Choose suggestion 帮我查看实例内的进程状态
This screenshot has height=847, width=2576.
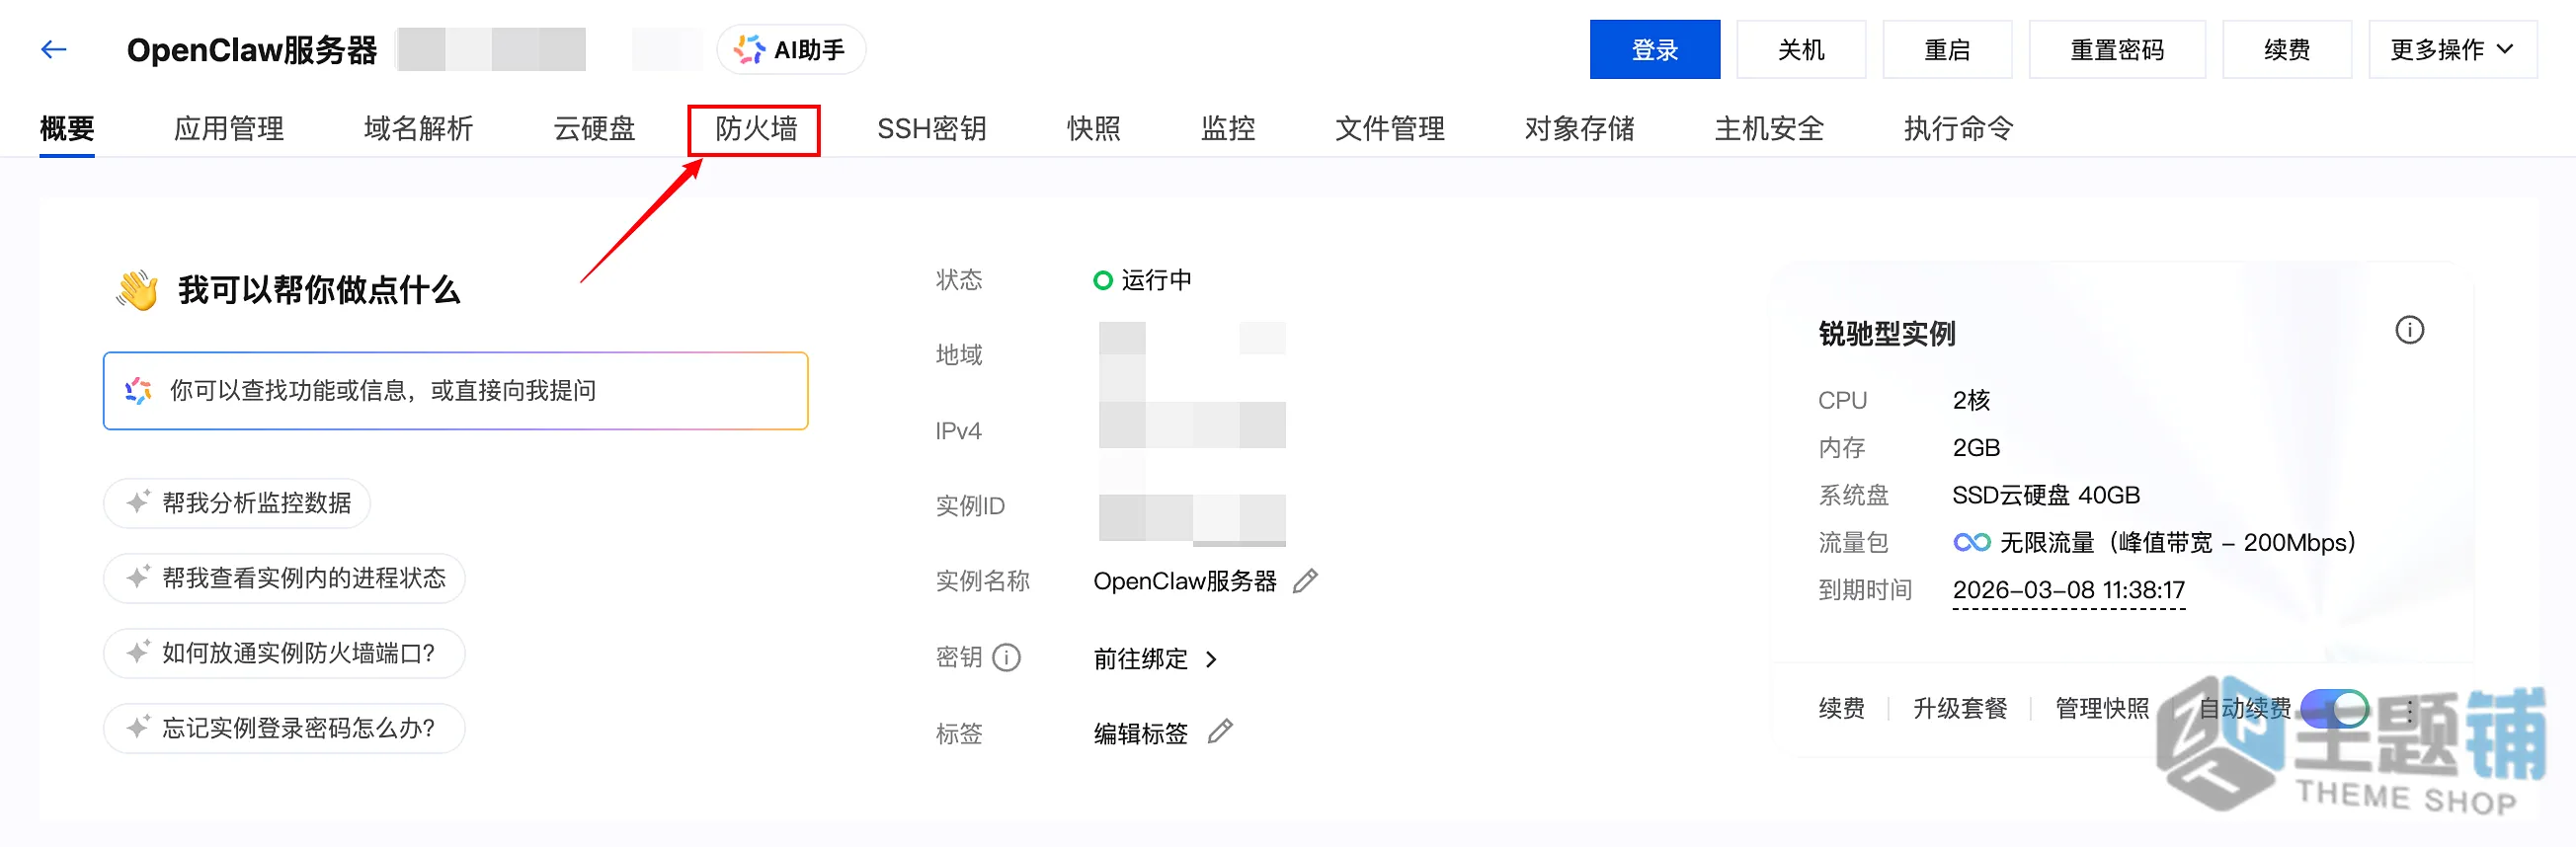[x=284, y=577]
